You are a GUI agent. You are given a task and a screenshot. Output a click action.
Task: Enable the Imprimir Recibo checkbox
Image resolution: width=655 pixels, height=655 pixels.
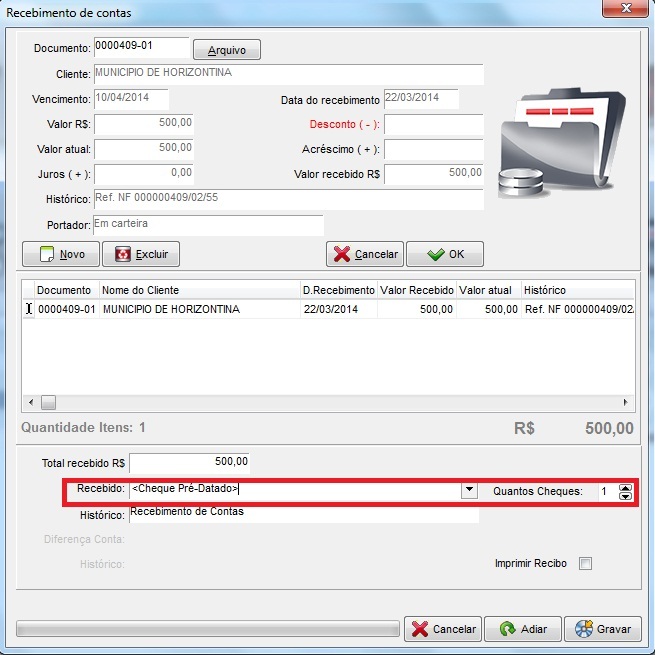click(x=586, y=564)
